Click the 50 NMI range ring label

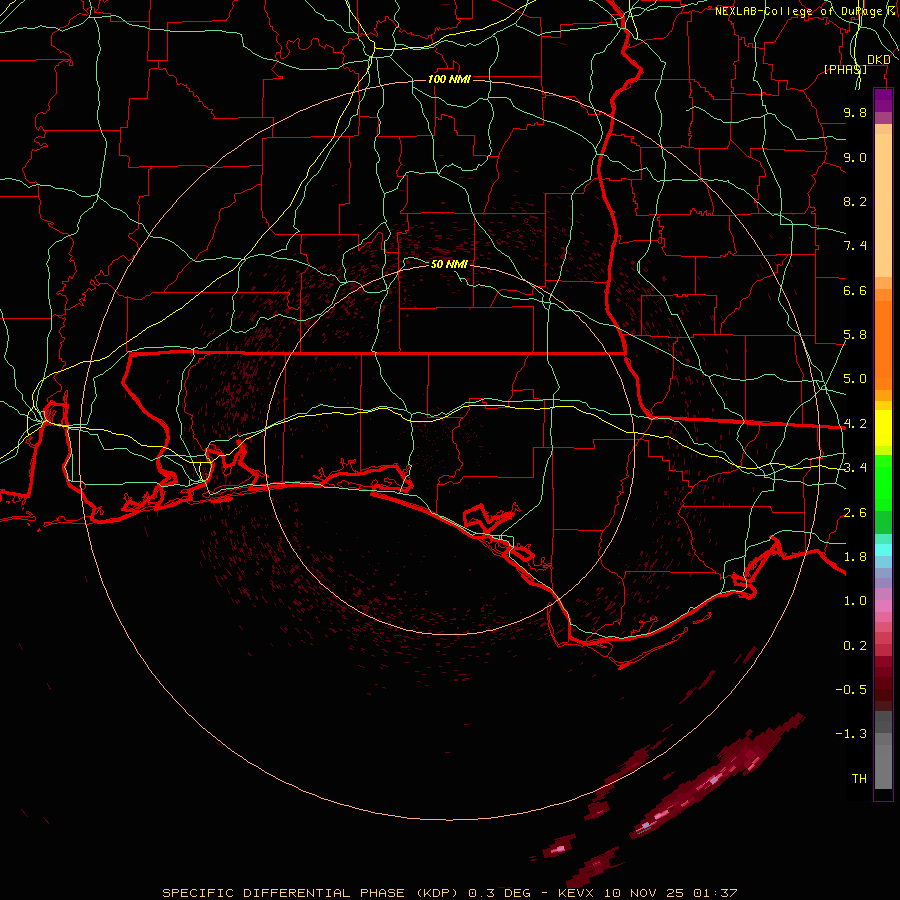tap(449, 264)
